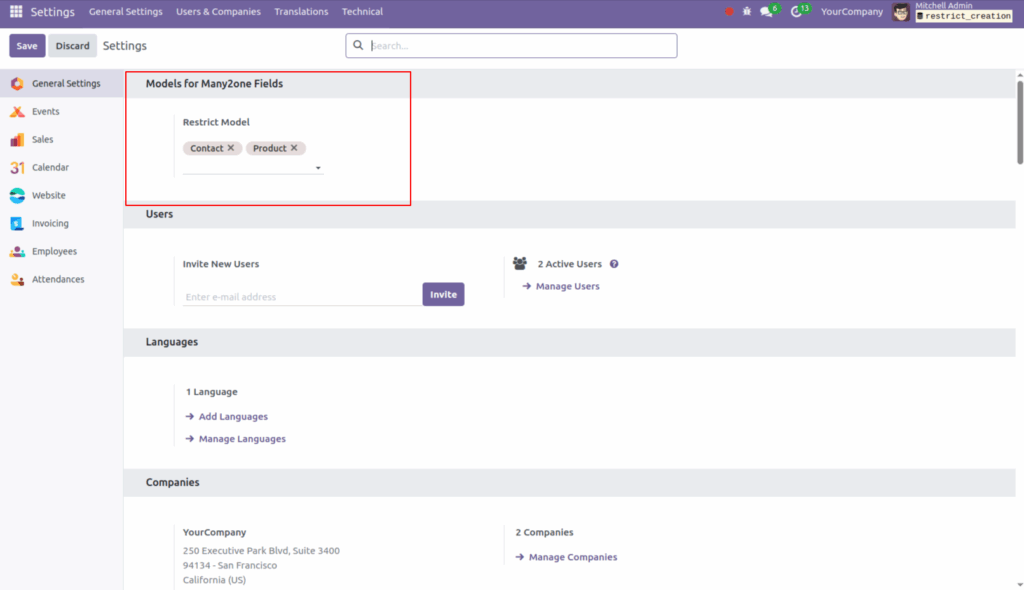Open the apps grid icon
This screenshot has width=1024, height=590.
[14, 11]
